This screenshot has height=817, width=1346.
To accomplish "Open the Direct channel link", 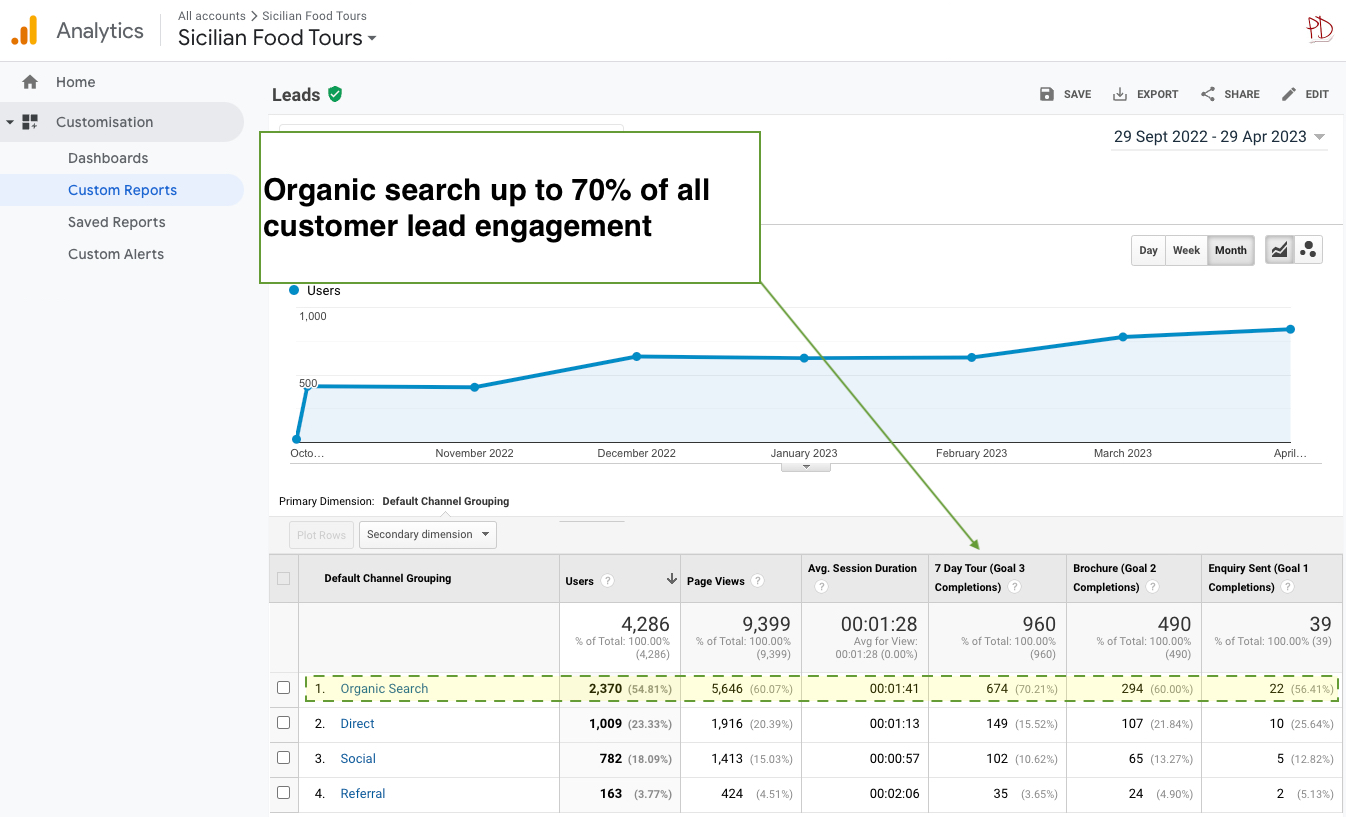I will click(x=357, y=723).
